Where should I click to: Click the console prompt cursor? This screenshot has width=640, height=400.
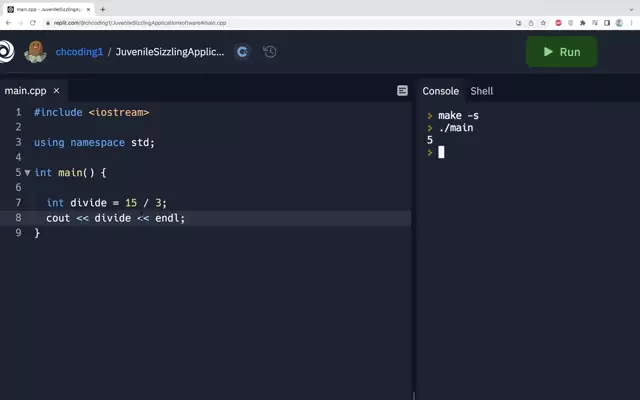tap(441, 152)
